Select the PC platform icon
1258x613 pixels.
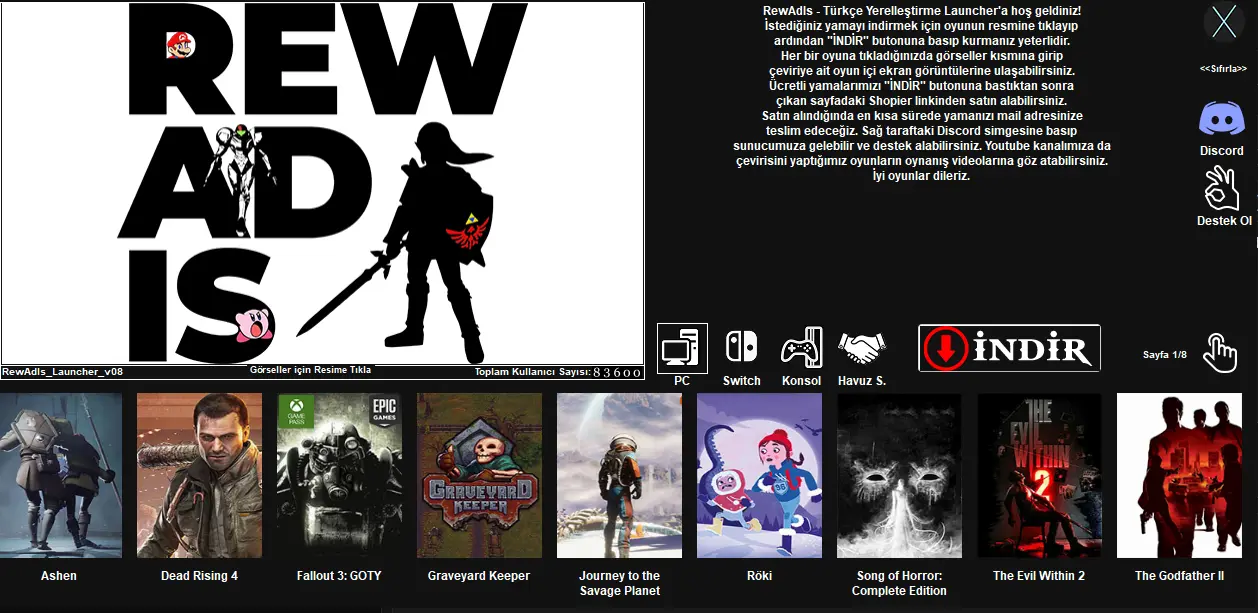tap(682, 348)
